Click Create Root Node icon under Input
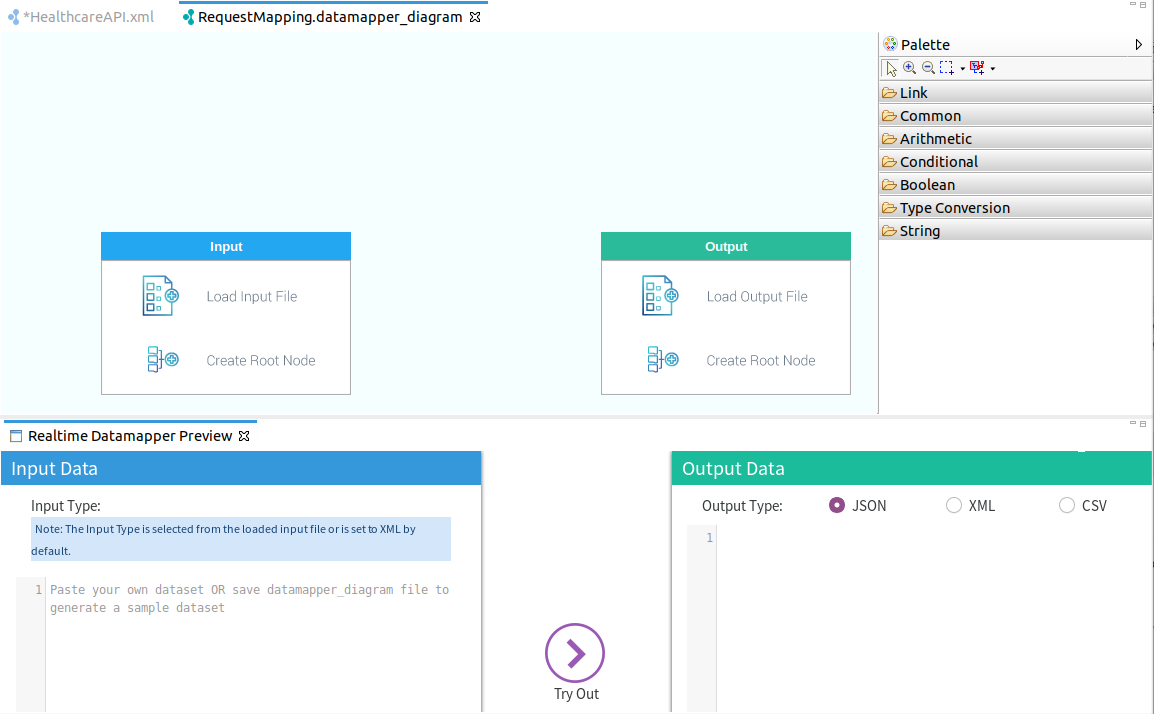The width and height of the screenshot is (1154, 714). pos(160,359)
